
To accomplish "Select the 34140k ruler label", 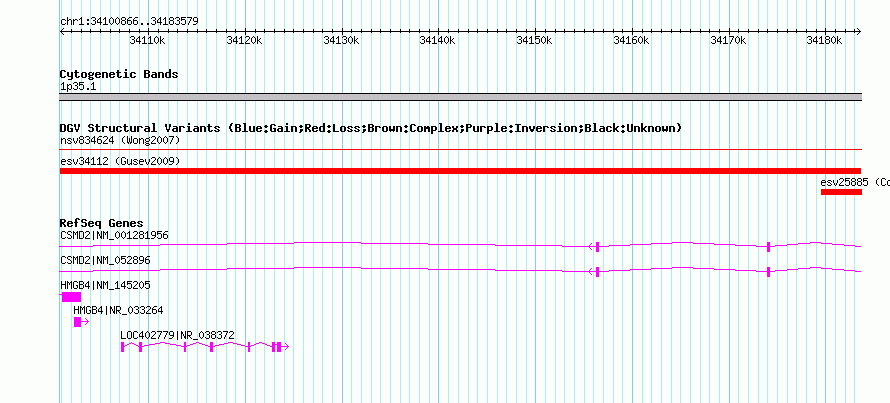I will pyautogui.click(x=438, y=40).
